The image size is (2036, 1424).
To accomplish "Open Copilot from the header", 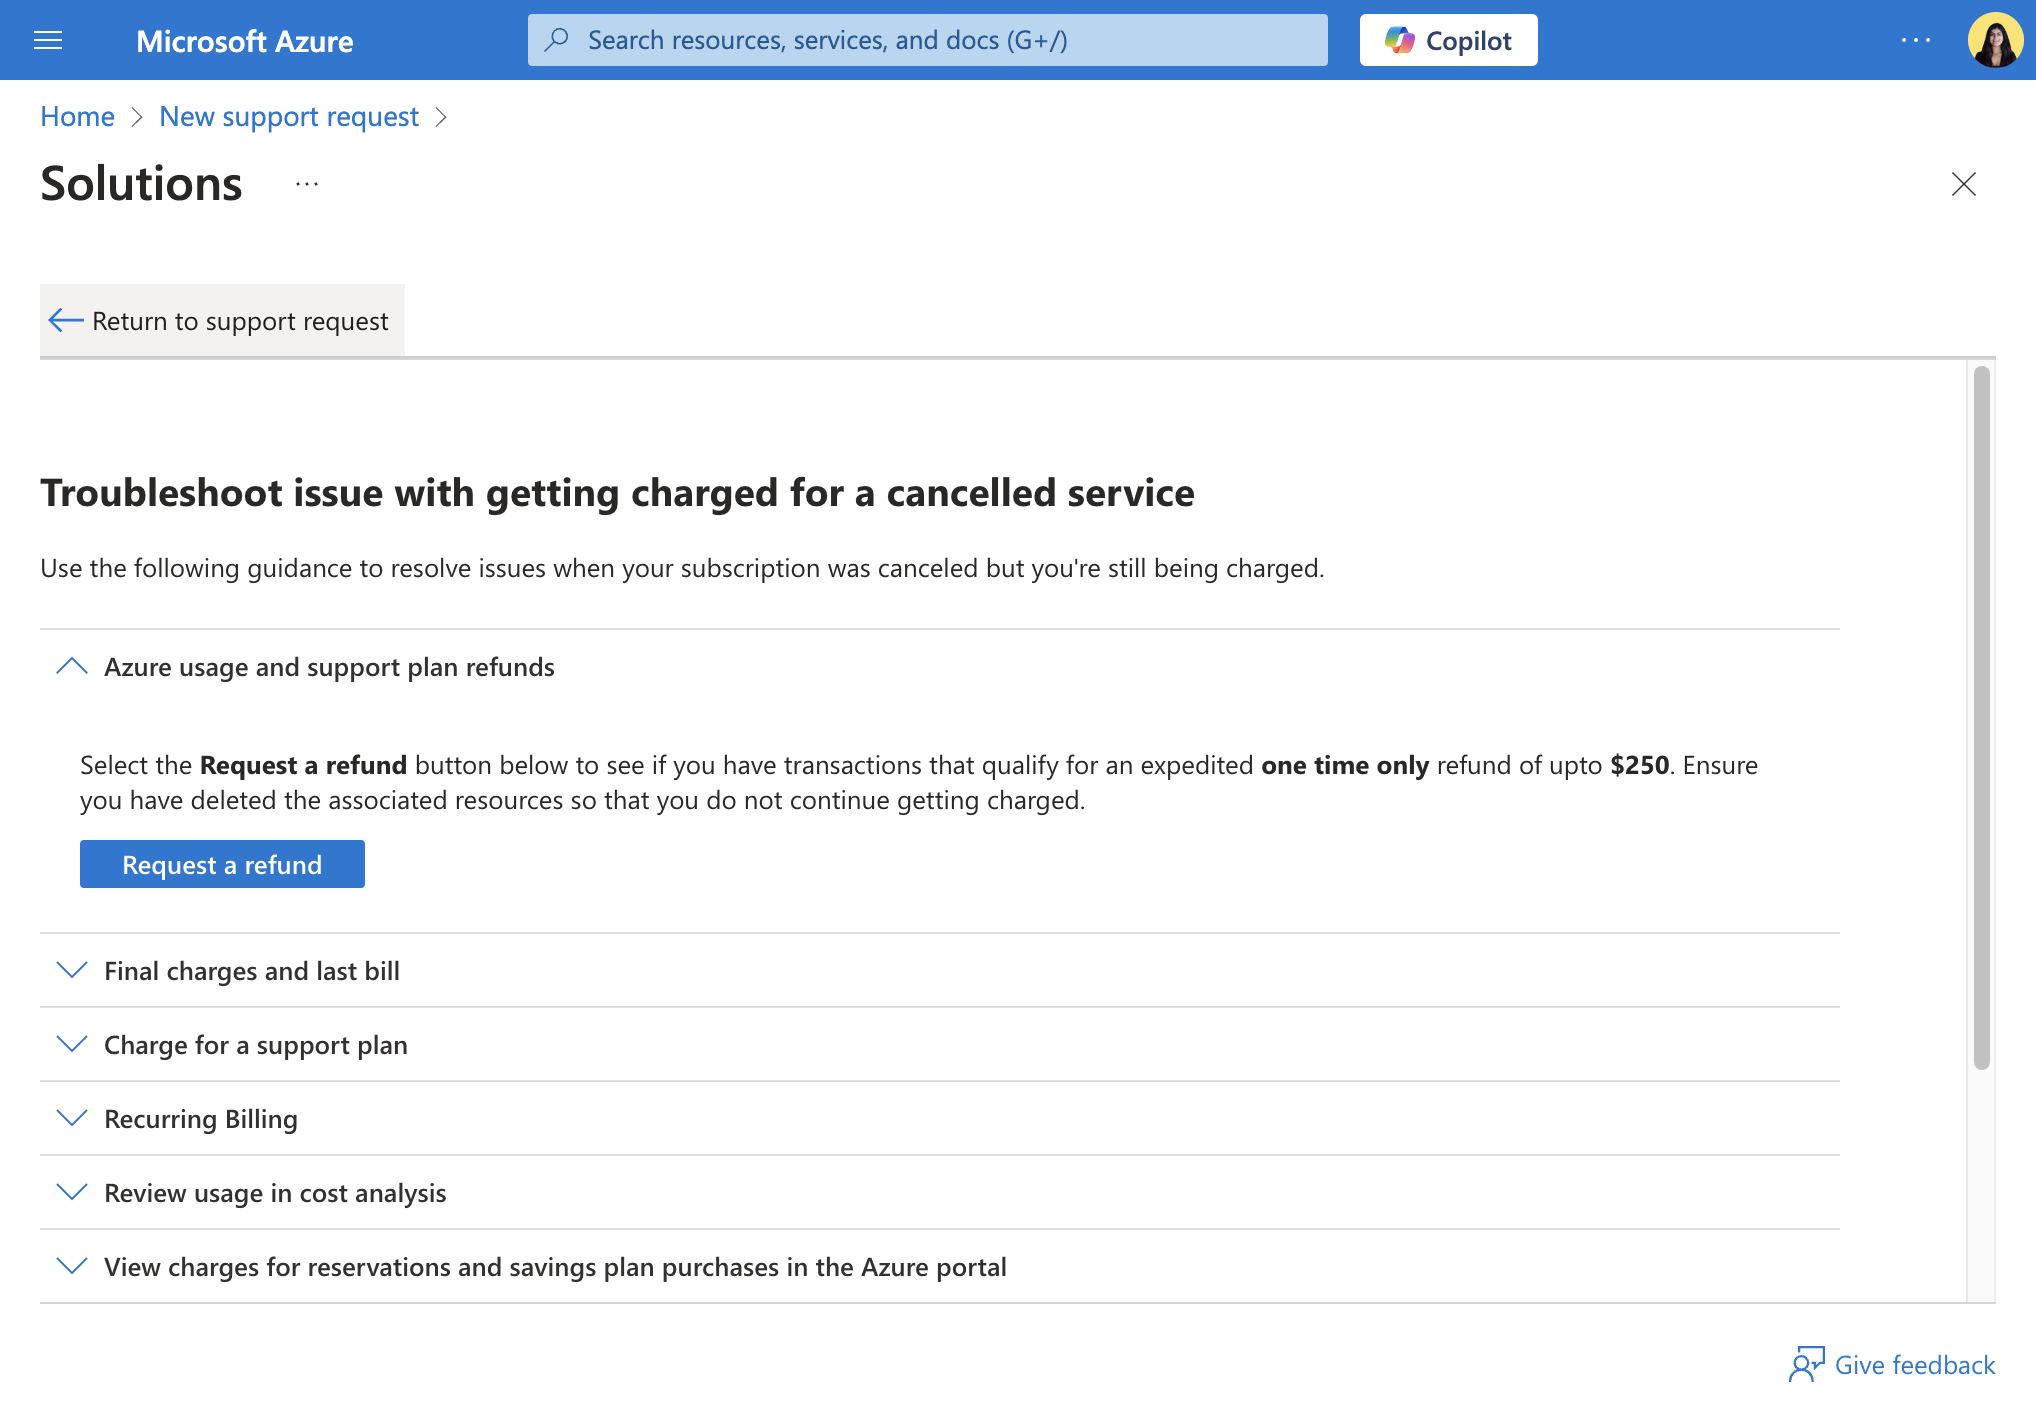I will pos(1448,40).
